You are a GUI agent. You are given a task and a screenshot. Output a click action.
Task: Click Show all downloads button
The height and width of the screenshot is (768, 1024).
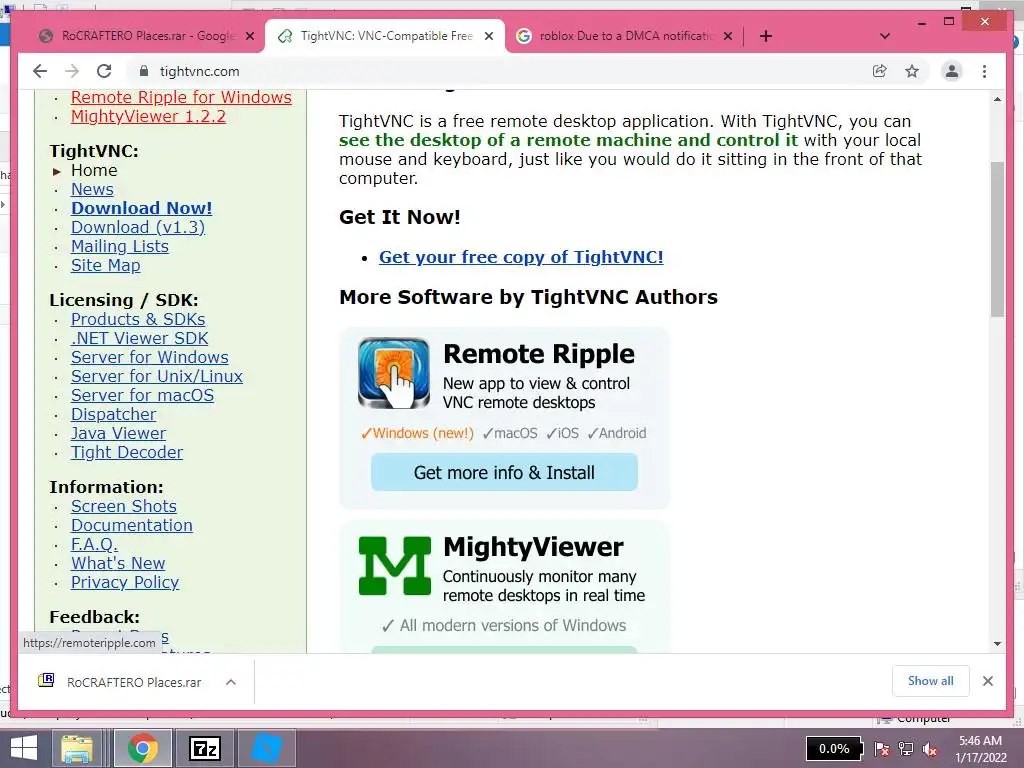(x=931, y=681)
